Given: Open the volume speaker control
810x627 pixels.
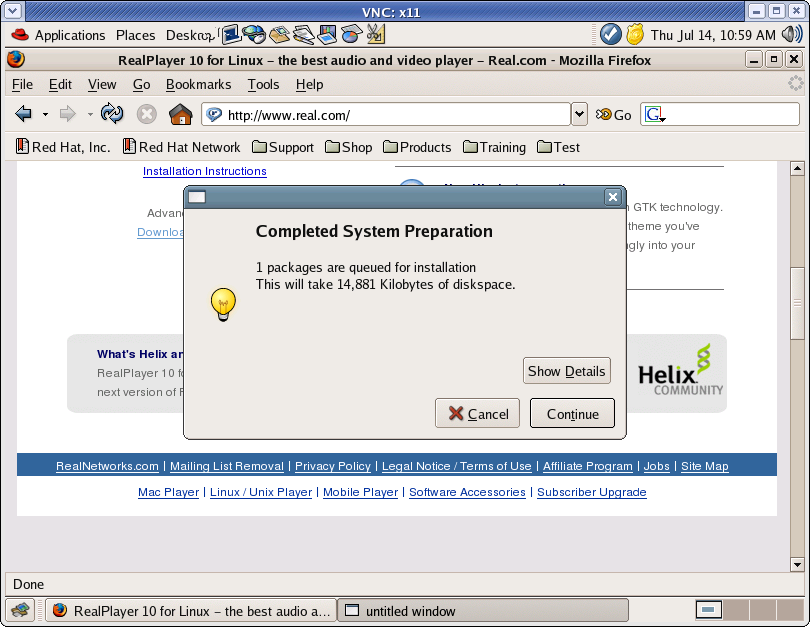Looking at the screenshot, I should tap(792, 35).
